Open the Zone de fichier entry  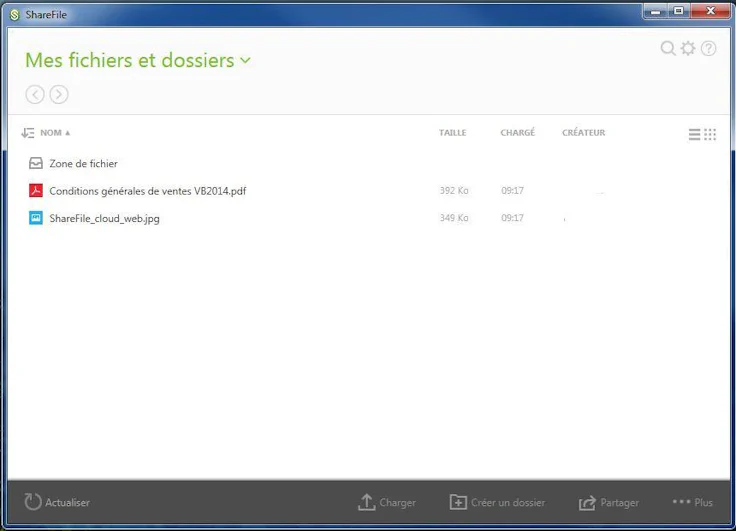(x=84, y=163)
